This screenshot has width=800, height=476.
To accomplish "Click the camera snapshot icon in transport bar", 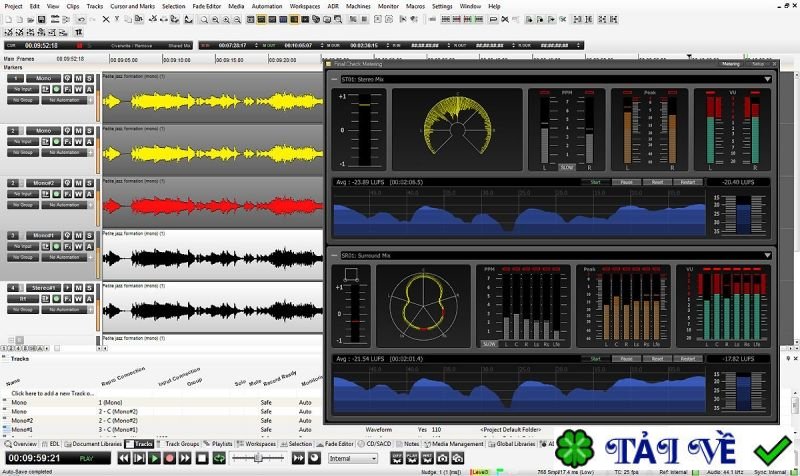I will pos(442,458).
